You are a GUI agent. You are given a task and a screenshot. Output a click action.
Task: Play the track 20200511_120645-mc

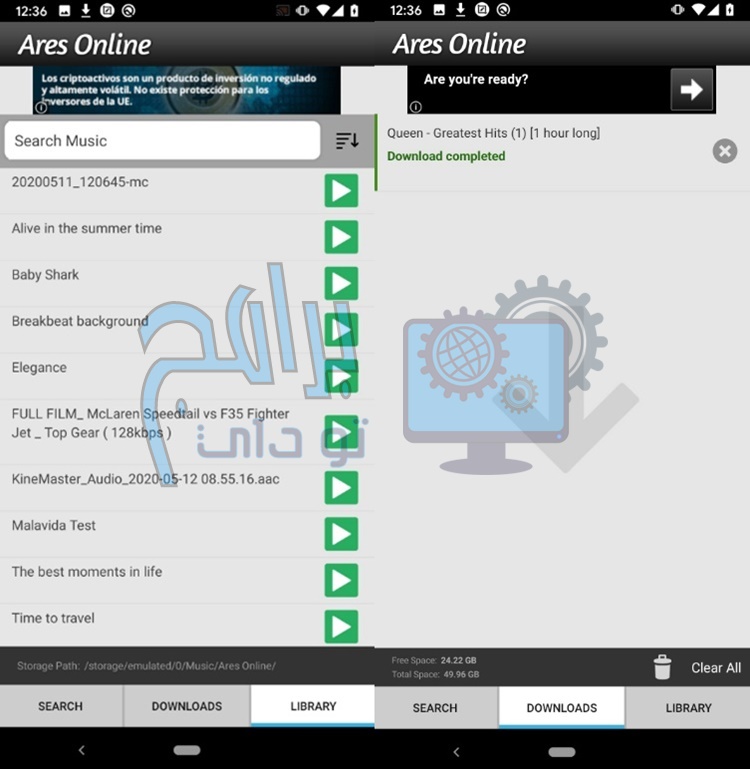tap(341, 191)
